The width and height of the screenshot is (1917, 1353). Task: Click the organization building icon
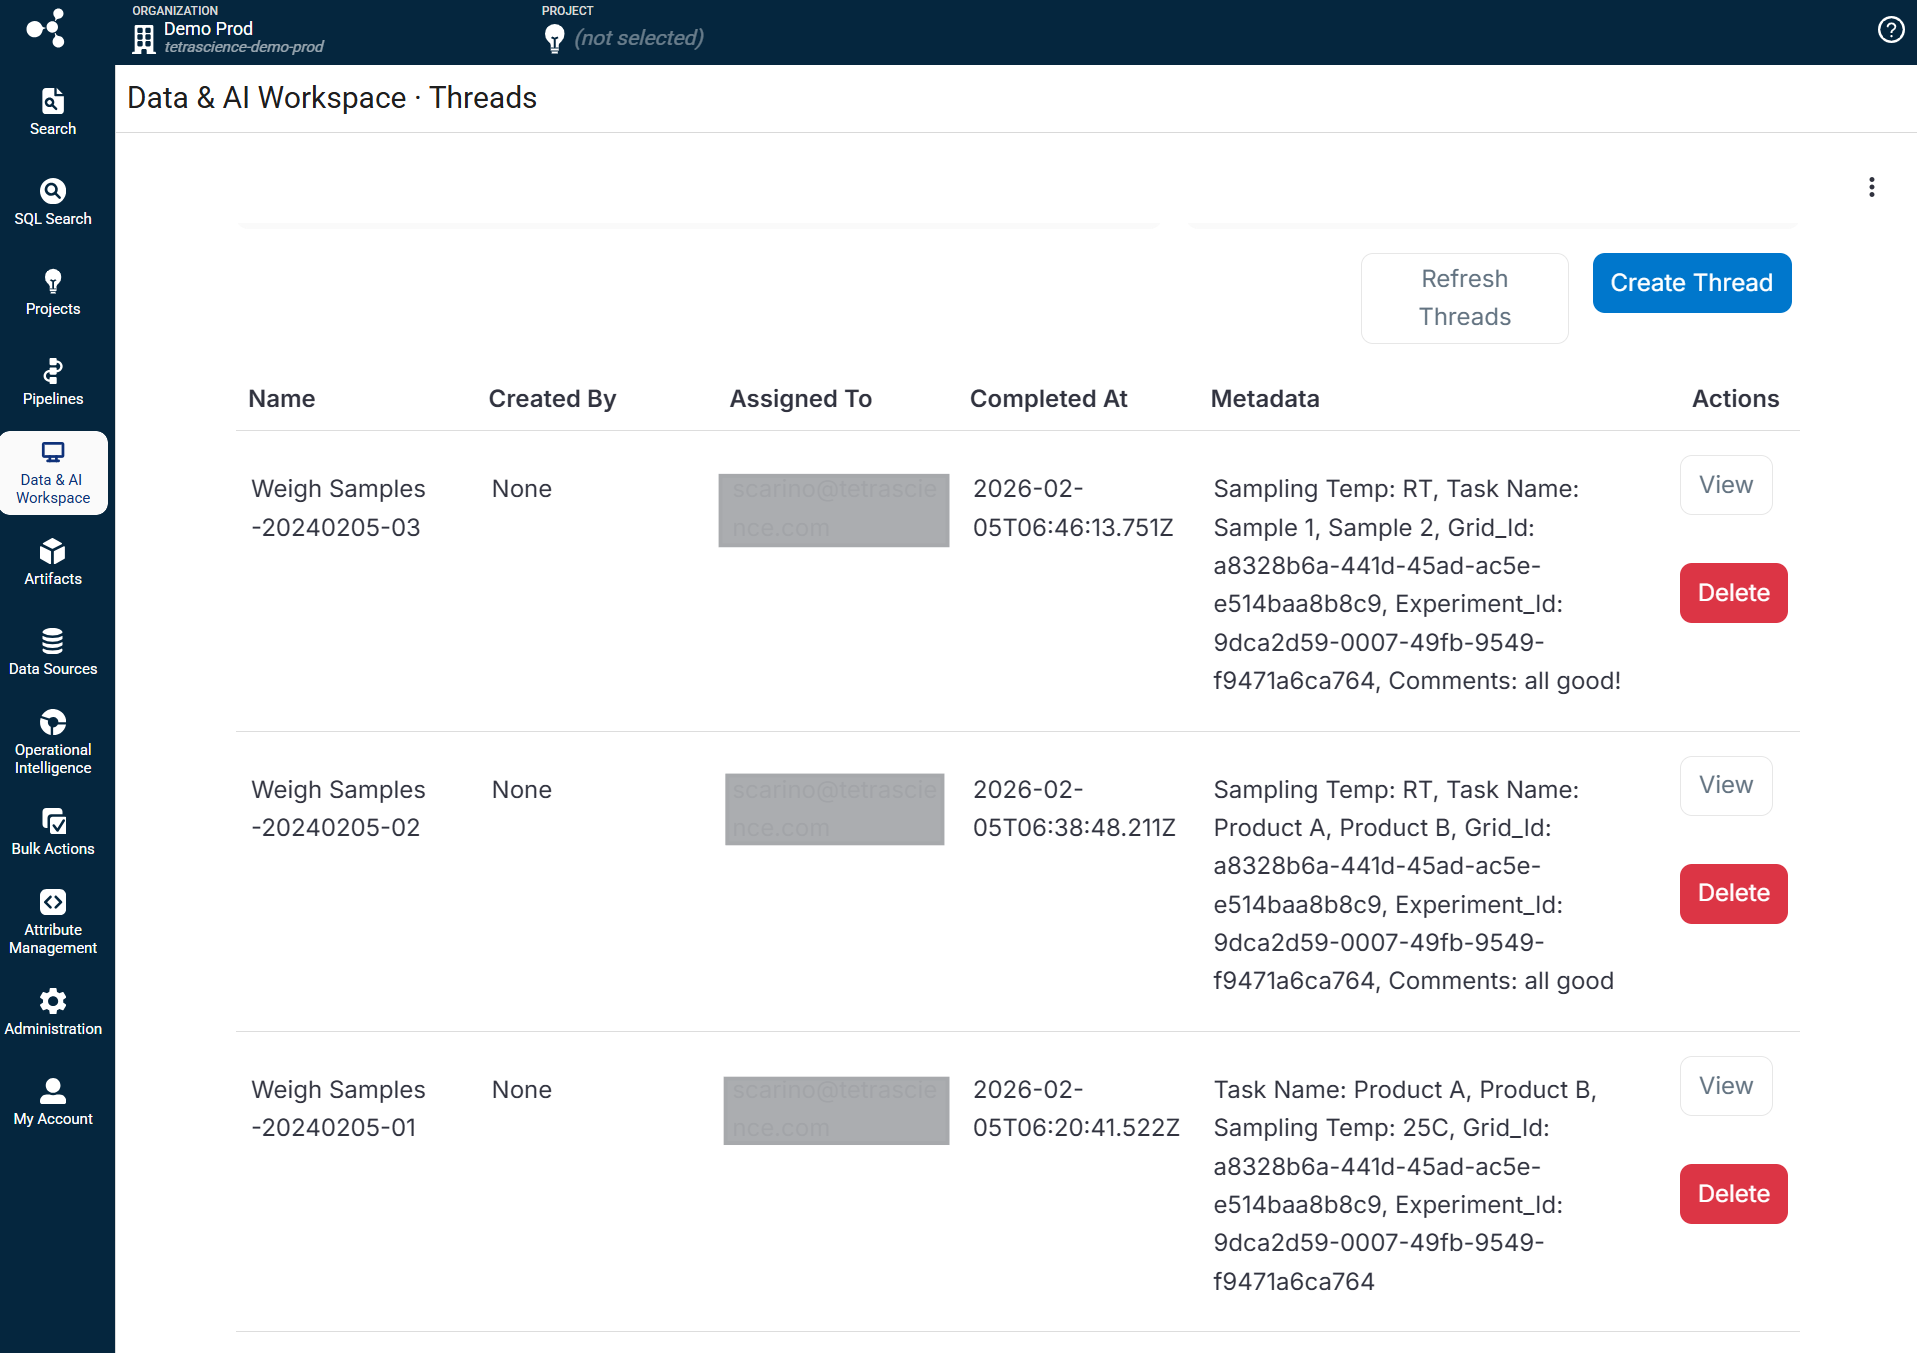(x=144, y=39)
